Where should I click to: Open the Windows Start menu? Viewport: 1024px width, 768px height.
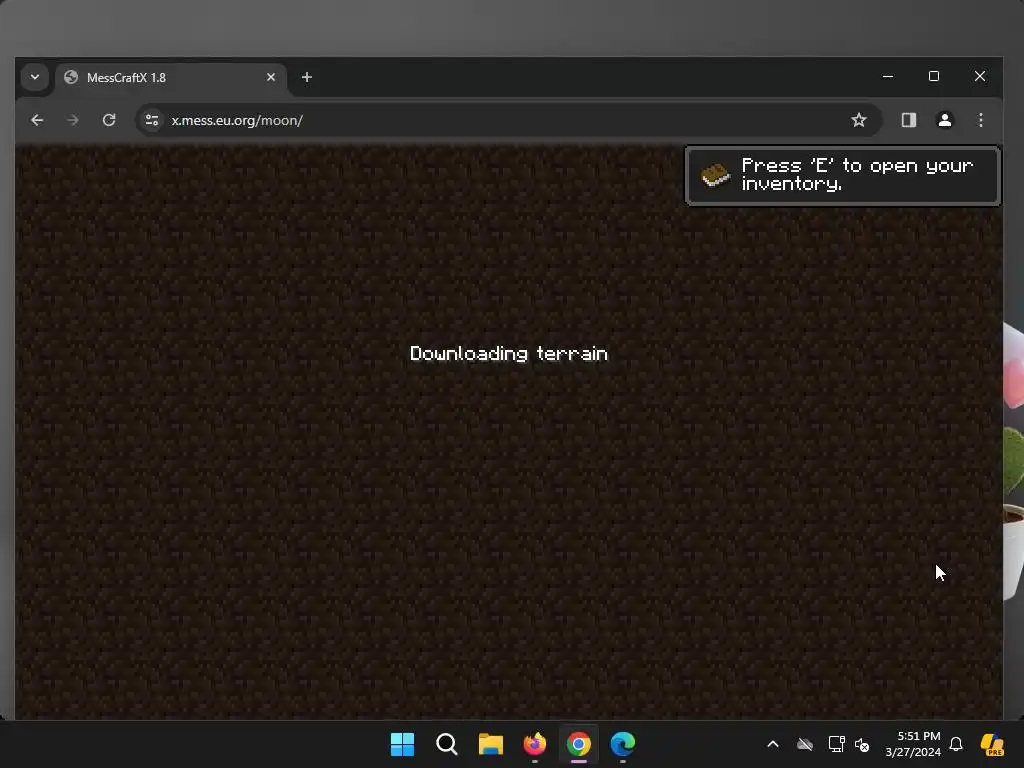click(402, 744)
